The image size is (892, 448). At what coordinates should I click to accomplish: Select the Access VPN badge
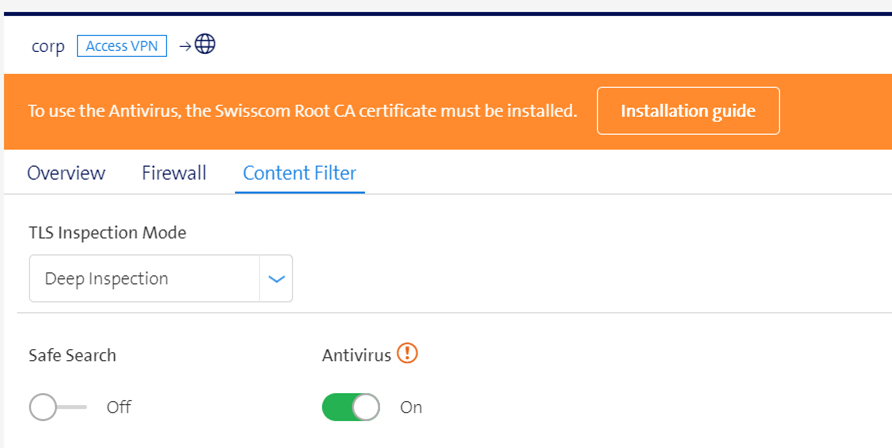click(122, 46)
